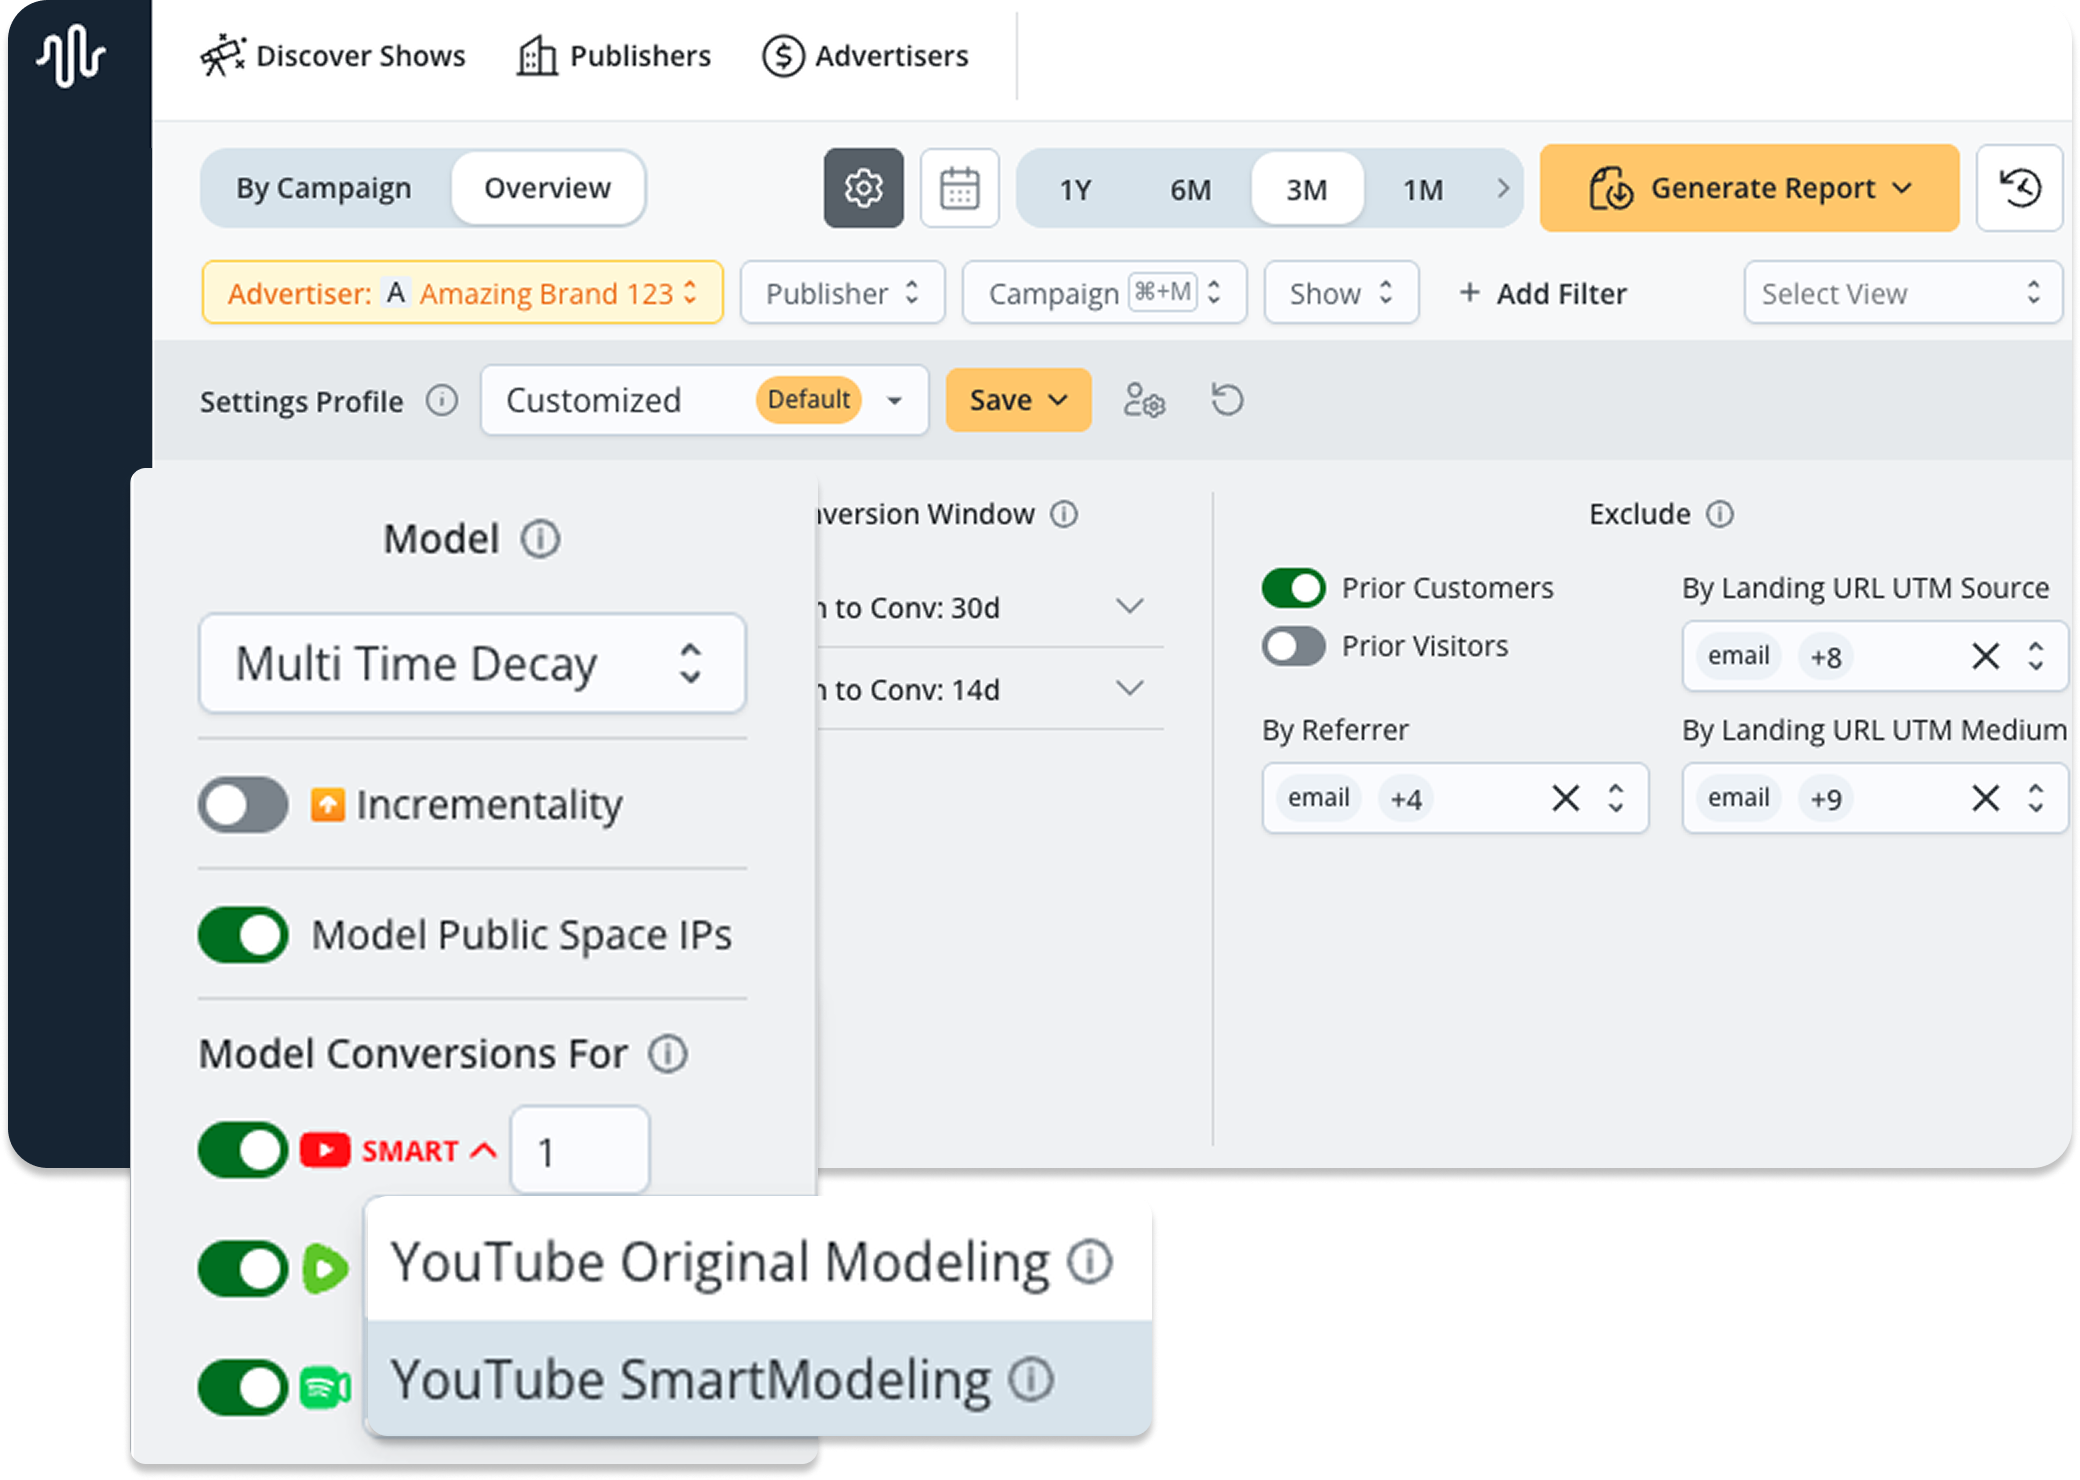Screen dimensions: 2080x1480
Task: Click Add Filter
Action: (1542, 293)
